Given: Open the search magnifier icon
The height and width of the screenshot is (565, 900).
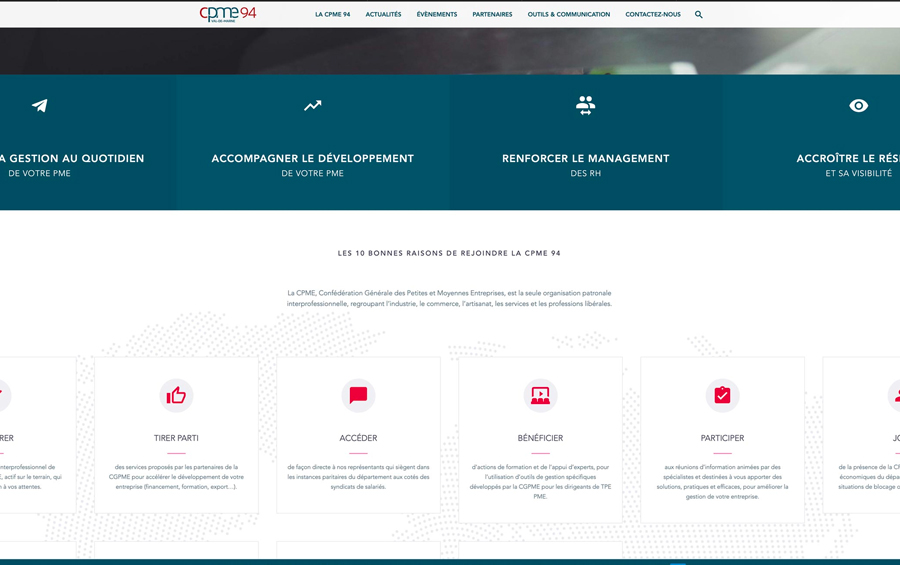Looking at the screenshot, I should pos(699,14).
